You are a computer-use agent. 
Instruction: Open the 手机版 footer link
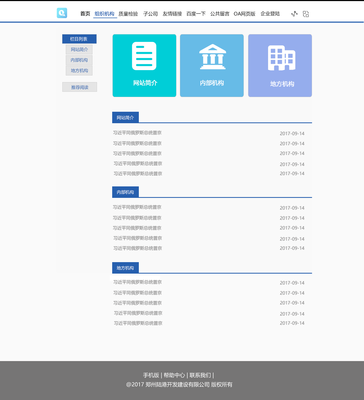(151, 375)
